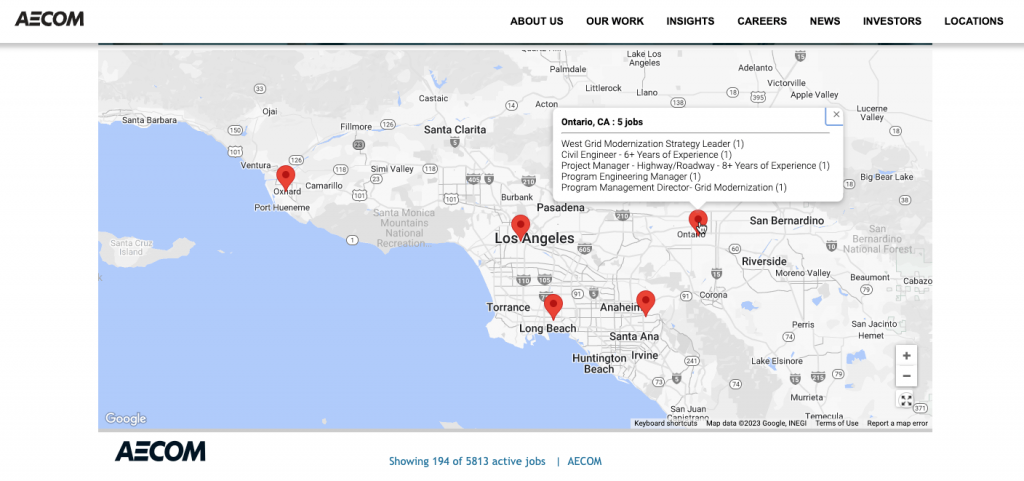Image resolution: width=1024 pixels, height=481 pixels.
Task: Click the Pasadena map label
Action: (560, 208)
